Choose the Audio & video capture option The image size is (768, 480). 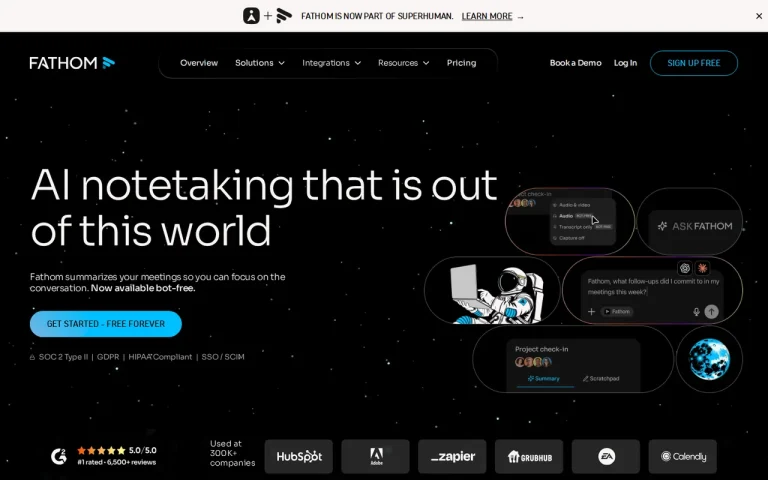(571, 205)
